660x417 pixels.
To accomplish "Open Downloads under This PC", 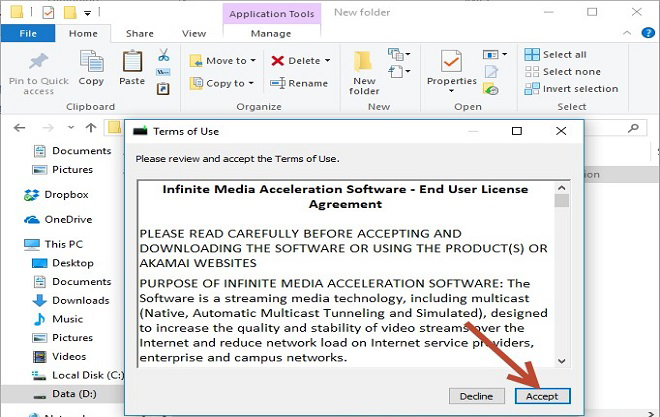I will pyautogui.click(x=71, y=300).
